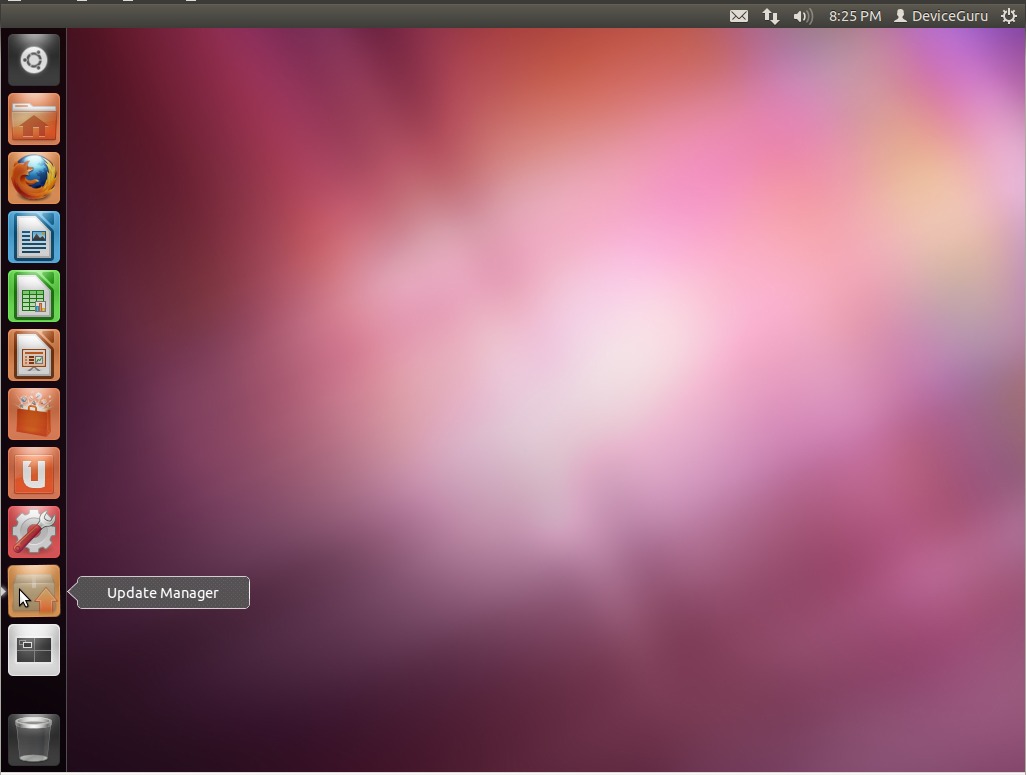1026x775 pixels.
Task: Open LibreOffice Writer from launcher
Action: tap(34, 237)
